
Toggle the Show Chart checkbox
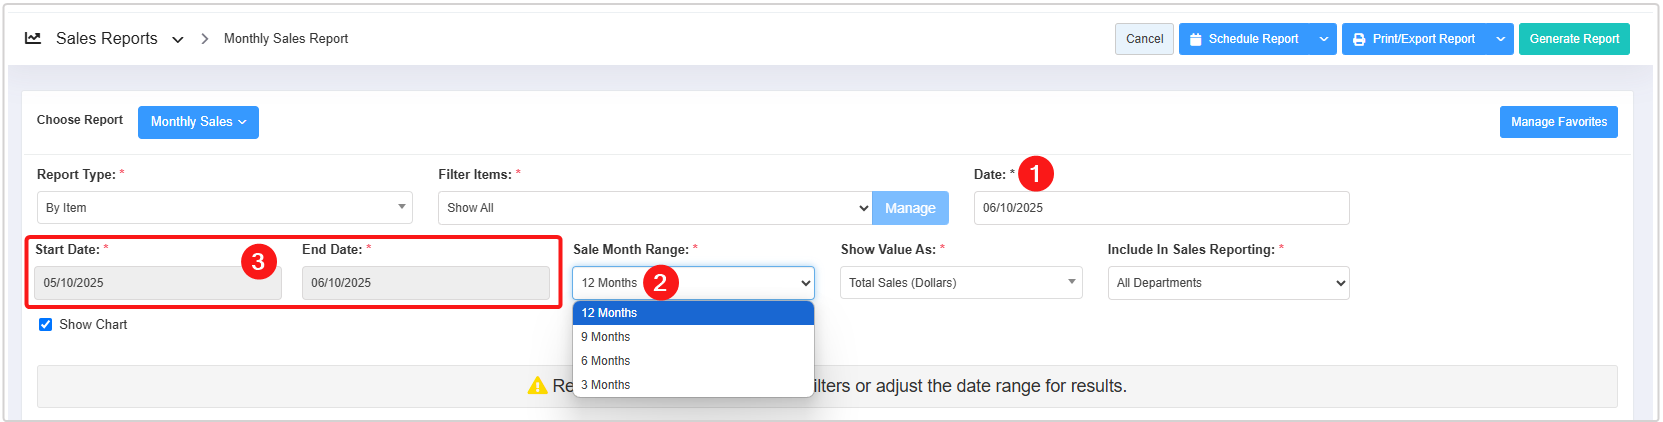click(x=45, y=324)
